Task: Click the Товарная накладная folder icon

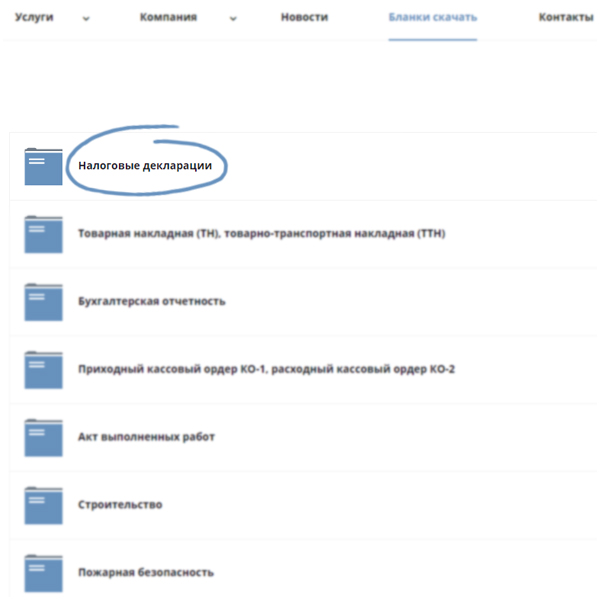Action: [x=43, y=234]
